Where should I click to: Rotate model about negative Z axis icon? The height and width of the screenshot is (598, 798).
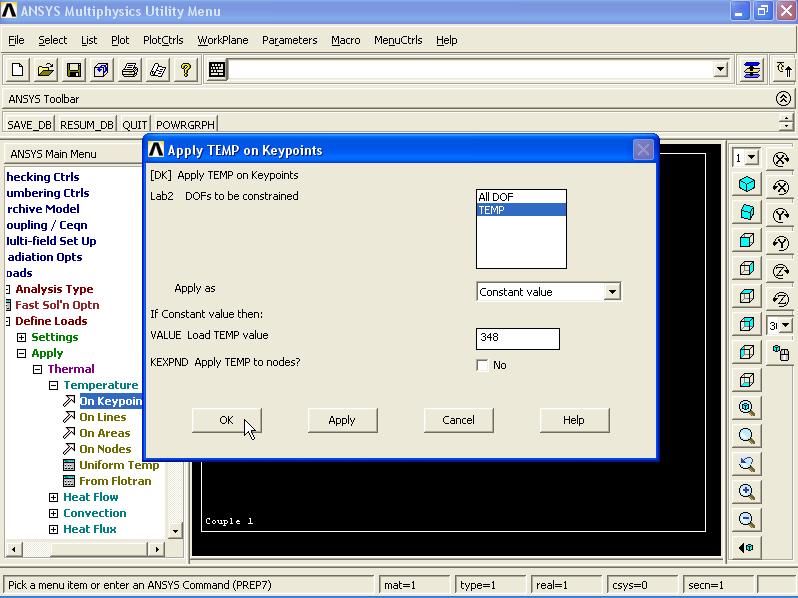[781, 299]
